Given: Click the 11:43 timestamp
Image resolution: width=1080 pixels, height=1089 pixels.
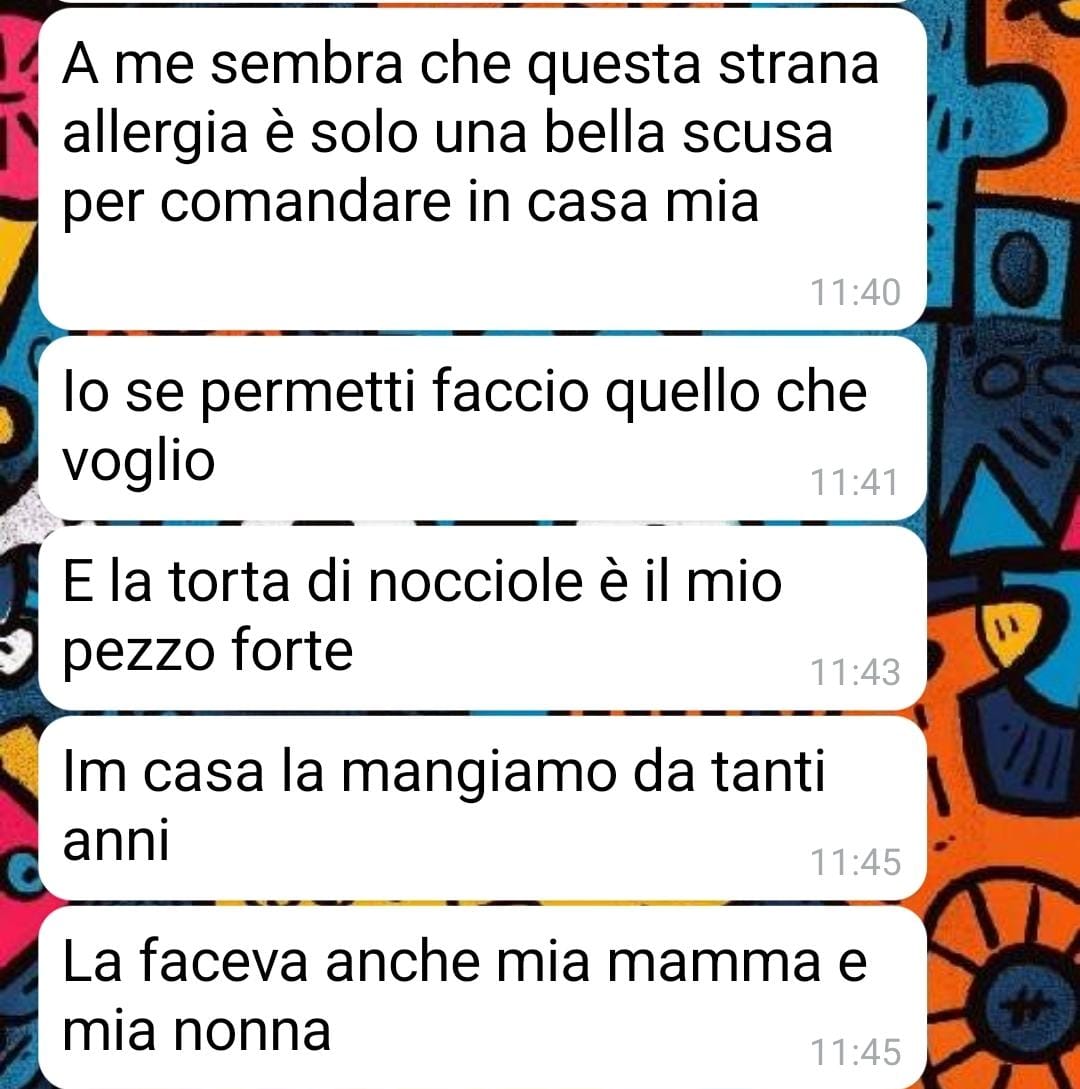Looking at the screenshot, I should (x=855, y=672).
